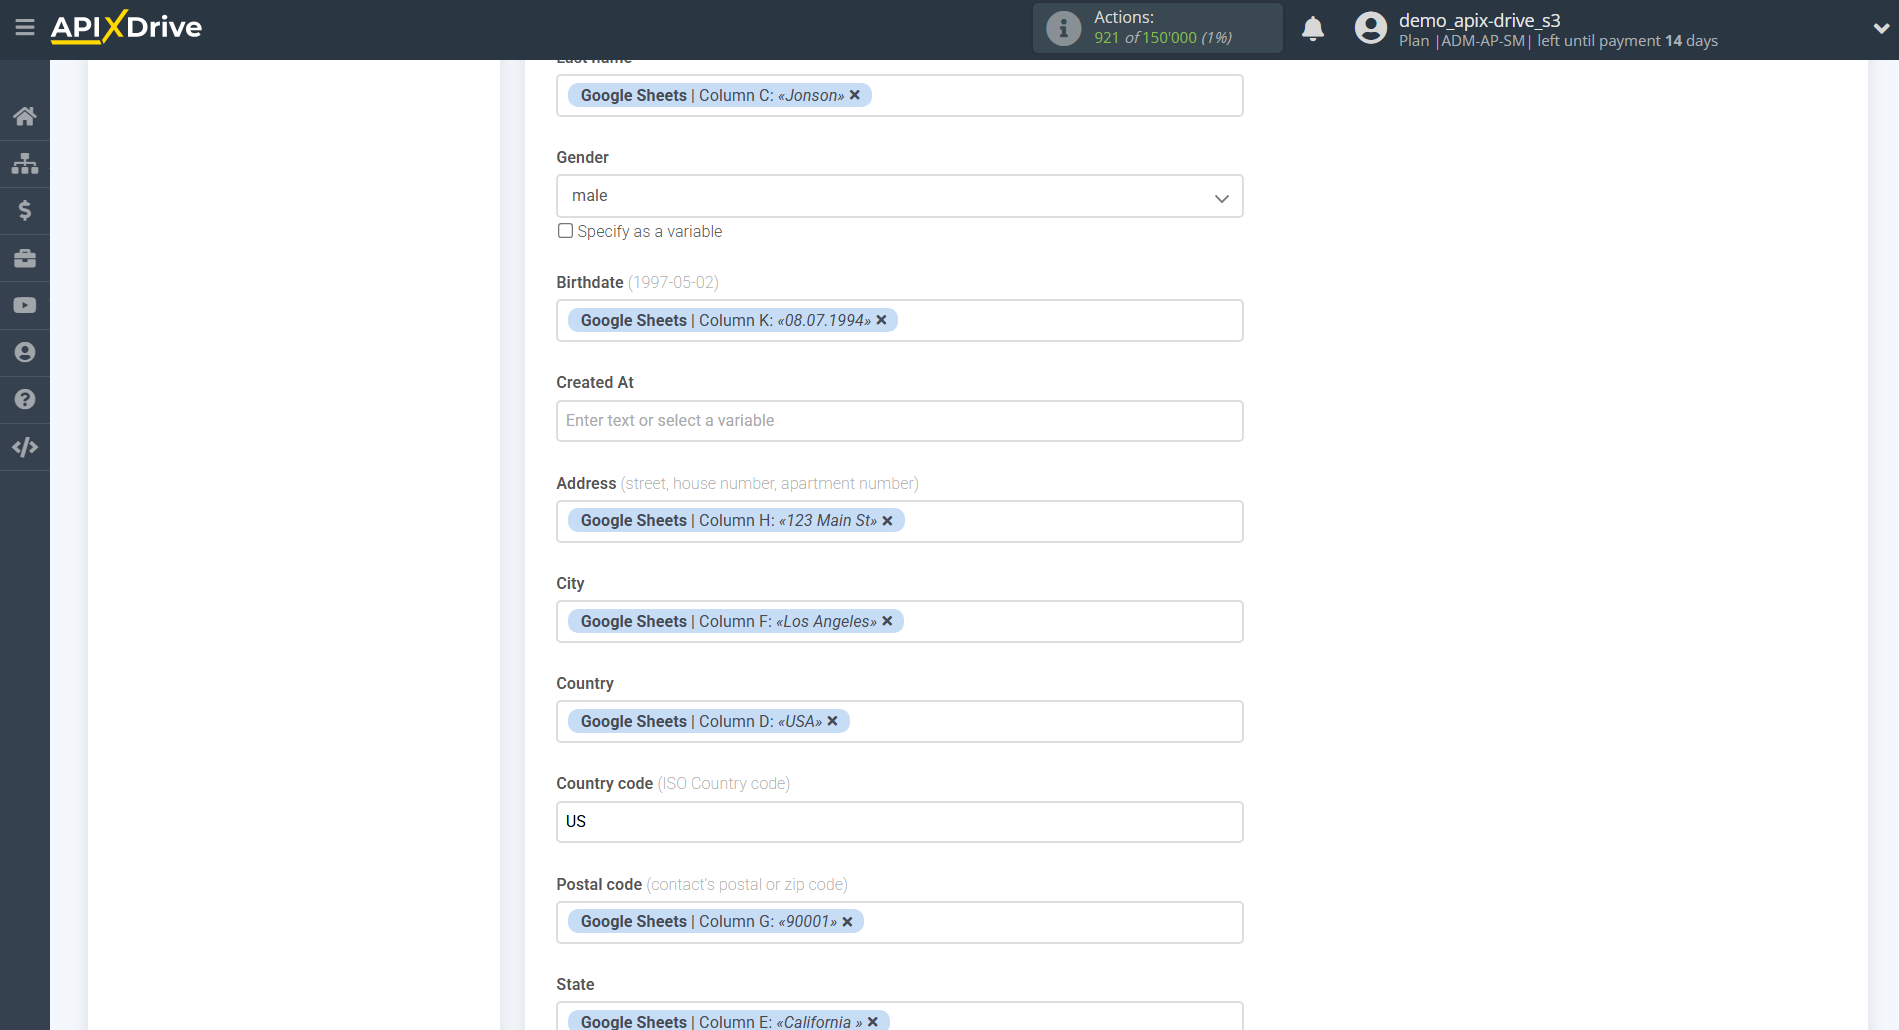This screenshot has width=1899, height=1030.
Task: Open the hamburger navigation menu
Action: tap(25, 27)
